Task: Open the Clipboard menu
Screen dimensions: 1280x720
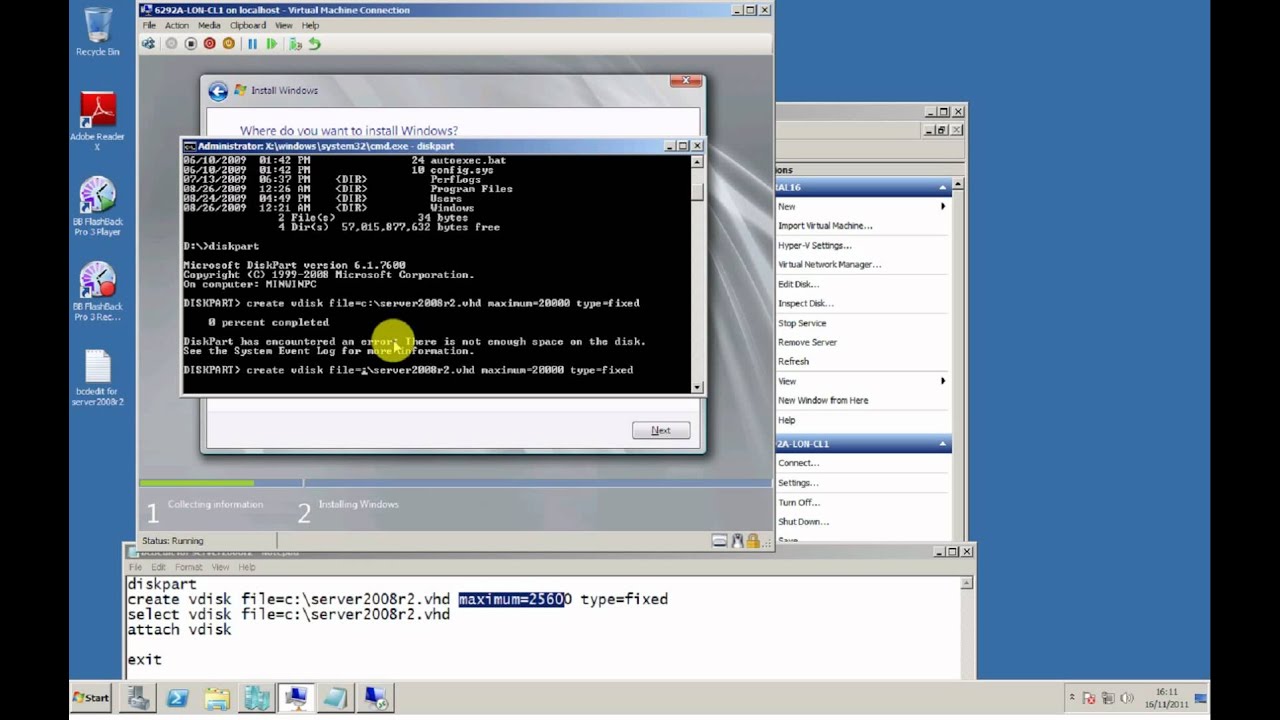Action: 248,25
